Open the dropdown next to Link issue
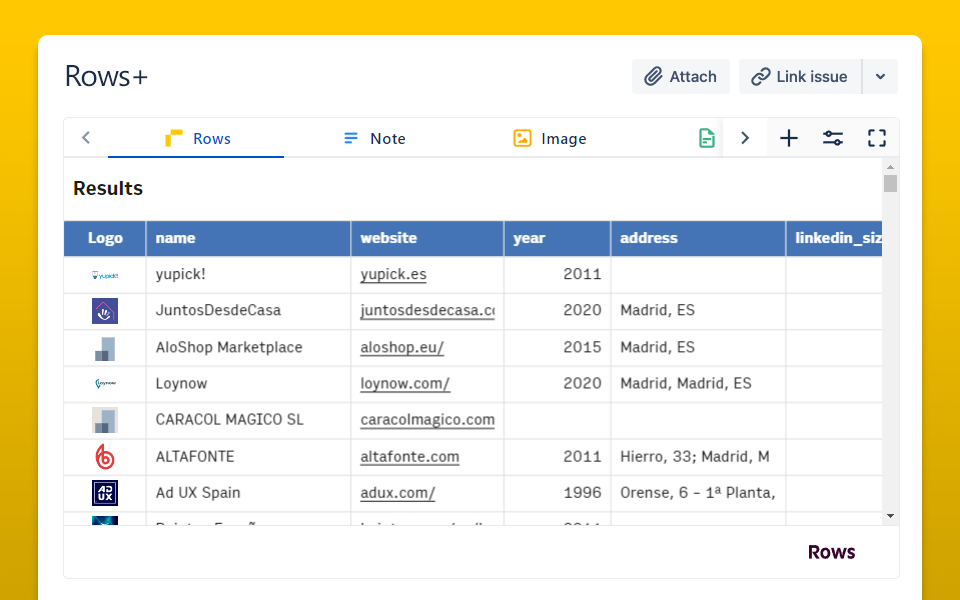 [x=880, y=77]
